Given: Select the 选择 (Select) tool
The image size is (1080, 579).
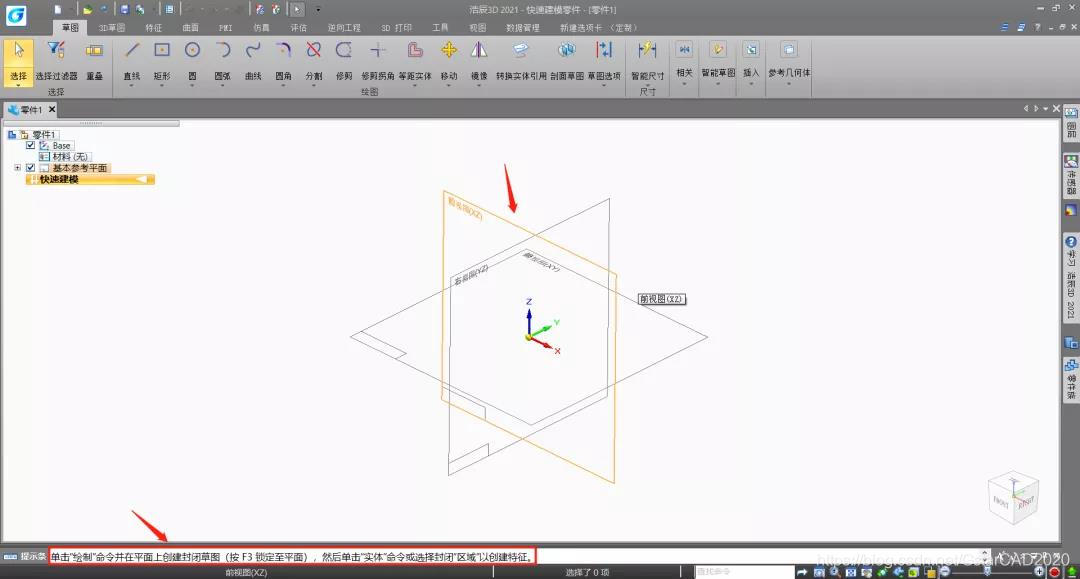Looking at the screenshot, I should click(18, 61).
